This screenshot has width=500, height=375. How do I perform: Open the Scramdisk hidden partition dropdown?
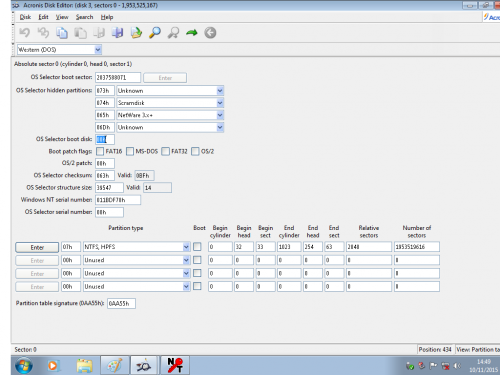tap(220, 103)
